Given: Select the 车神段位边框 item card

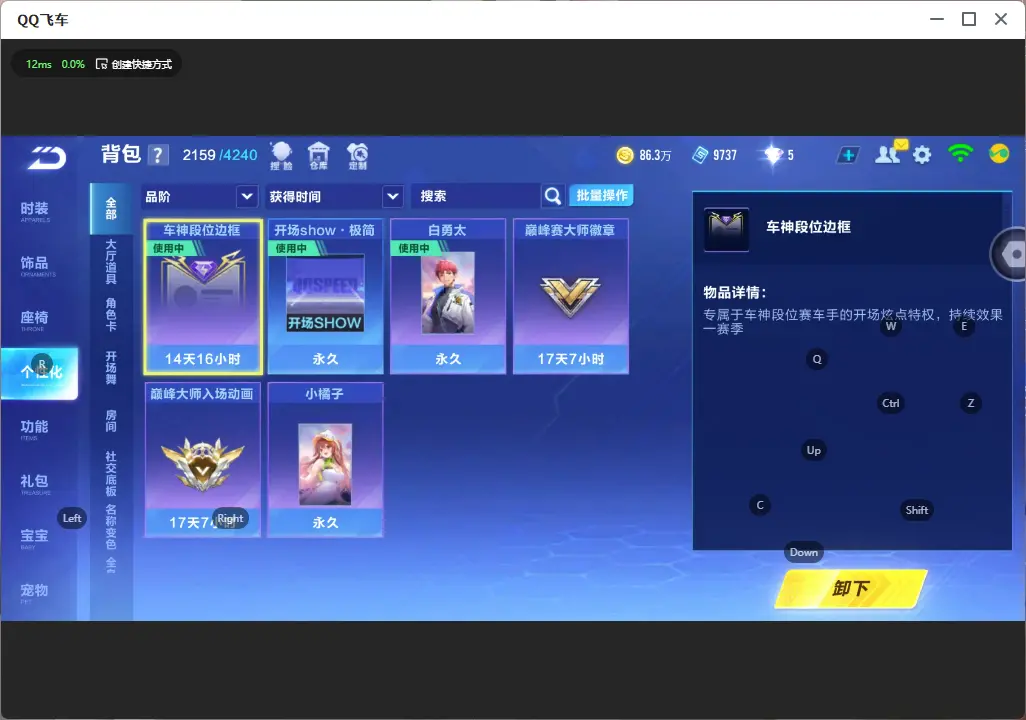Looking at the screenshot, I should point(203,297).
